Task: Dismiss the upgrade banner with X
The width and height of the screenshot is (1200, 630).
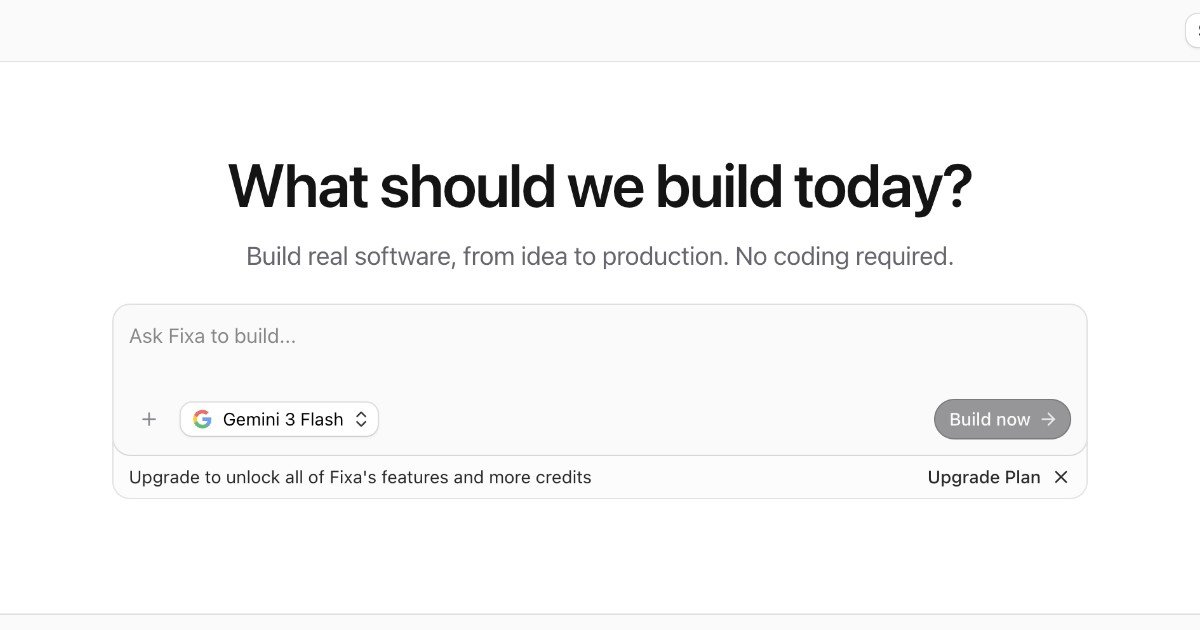Action: (x=1061, y=478)
